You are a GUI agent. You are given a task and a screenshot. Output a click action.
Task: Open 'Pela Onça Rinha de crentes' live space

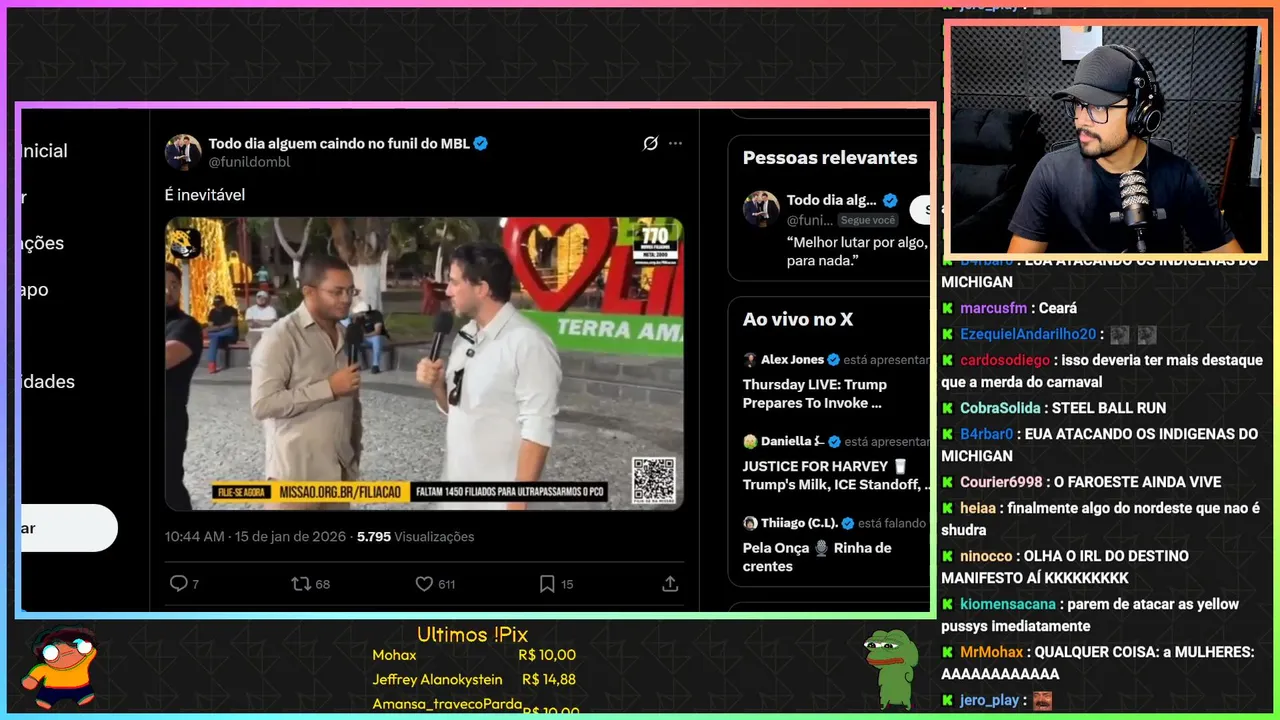(x=836, y=547)
